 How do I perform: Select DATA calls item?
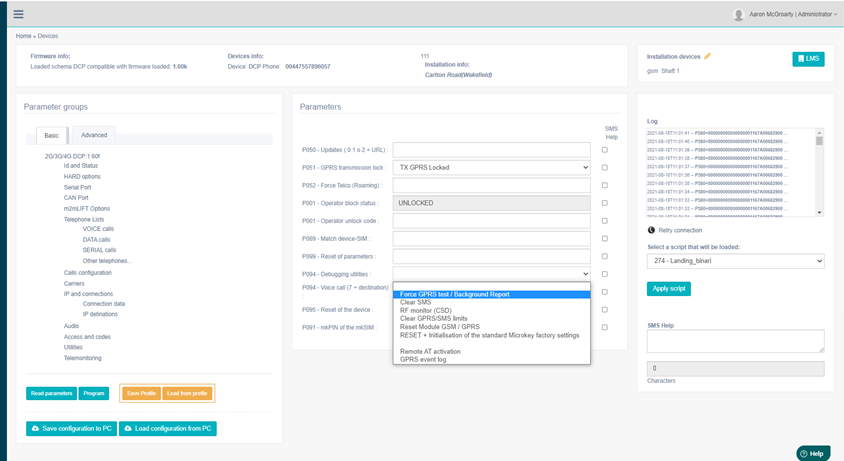[96, 240]
